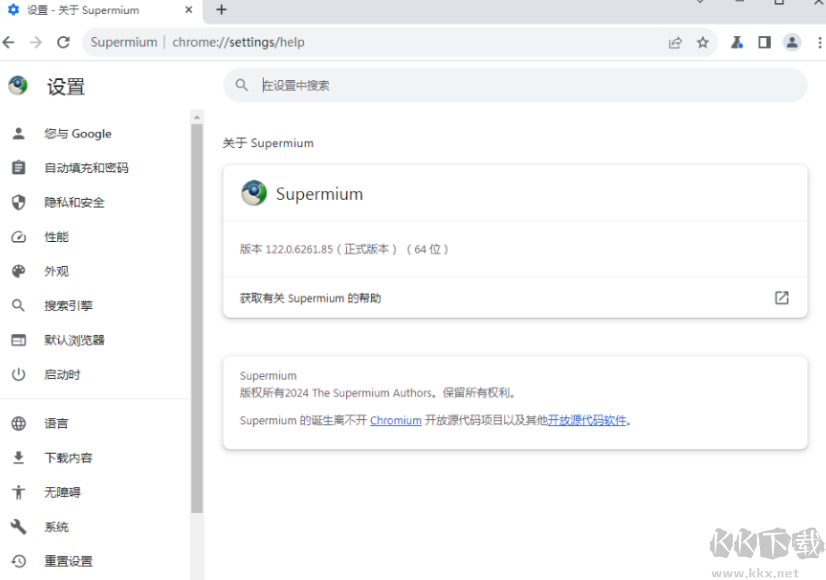
Task: Select the 设置 - 关于 Supermium tab
Action: click(x=101, y=11)
